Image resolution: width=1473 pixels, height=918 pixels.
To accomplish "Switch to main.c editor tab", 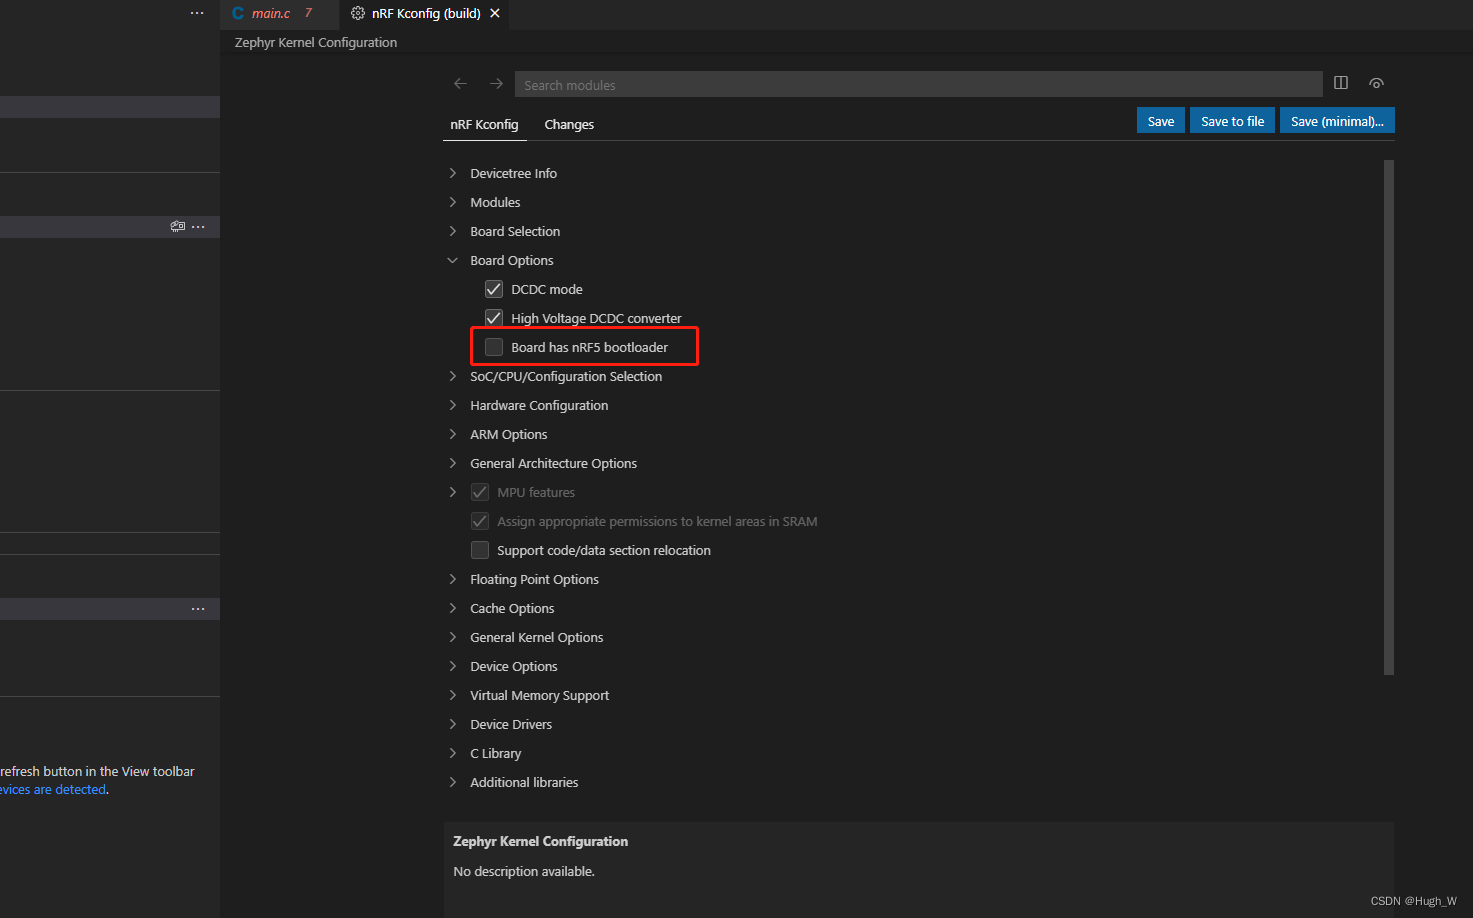I will (x=280, y=14).
